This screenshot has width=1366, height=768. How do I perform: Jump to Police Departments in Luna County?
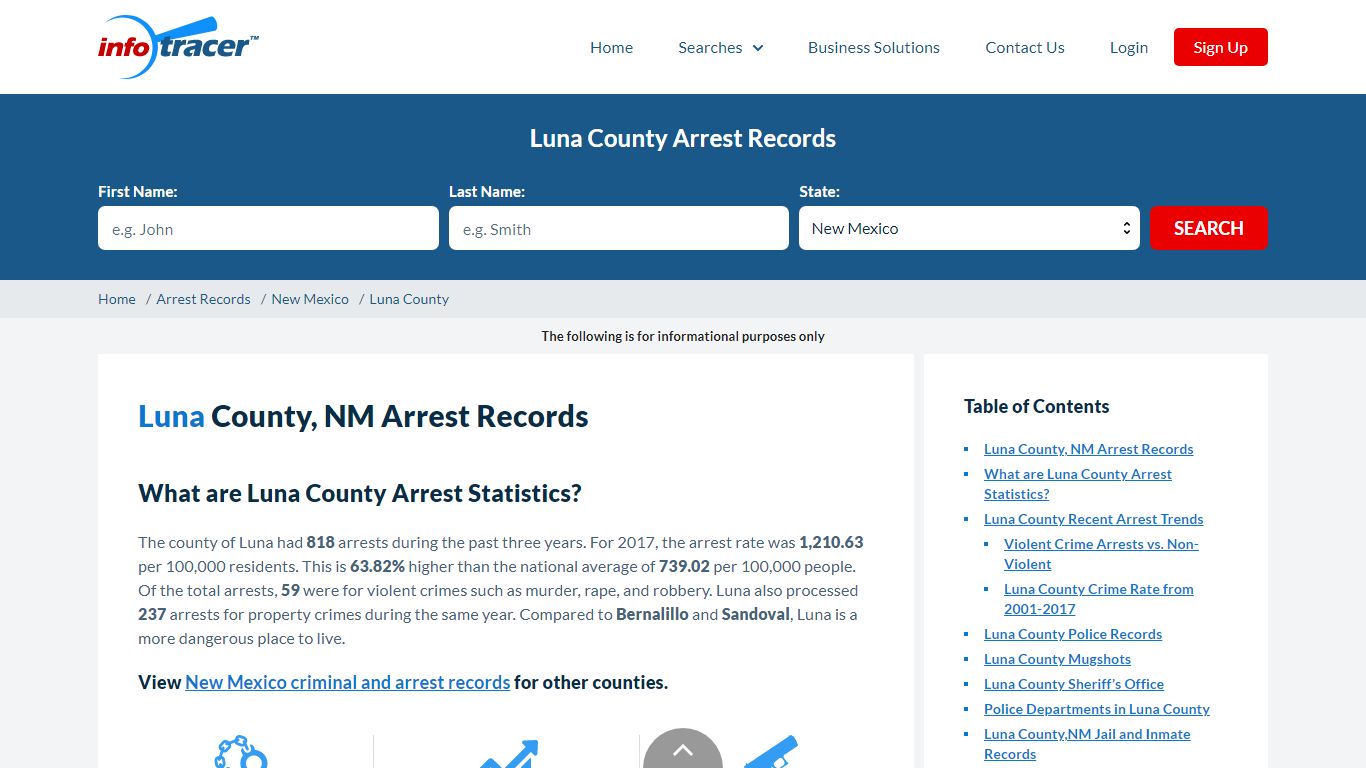coord(1097,709)
